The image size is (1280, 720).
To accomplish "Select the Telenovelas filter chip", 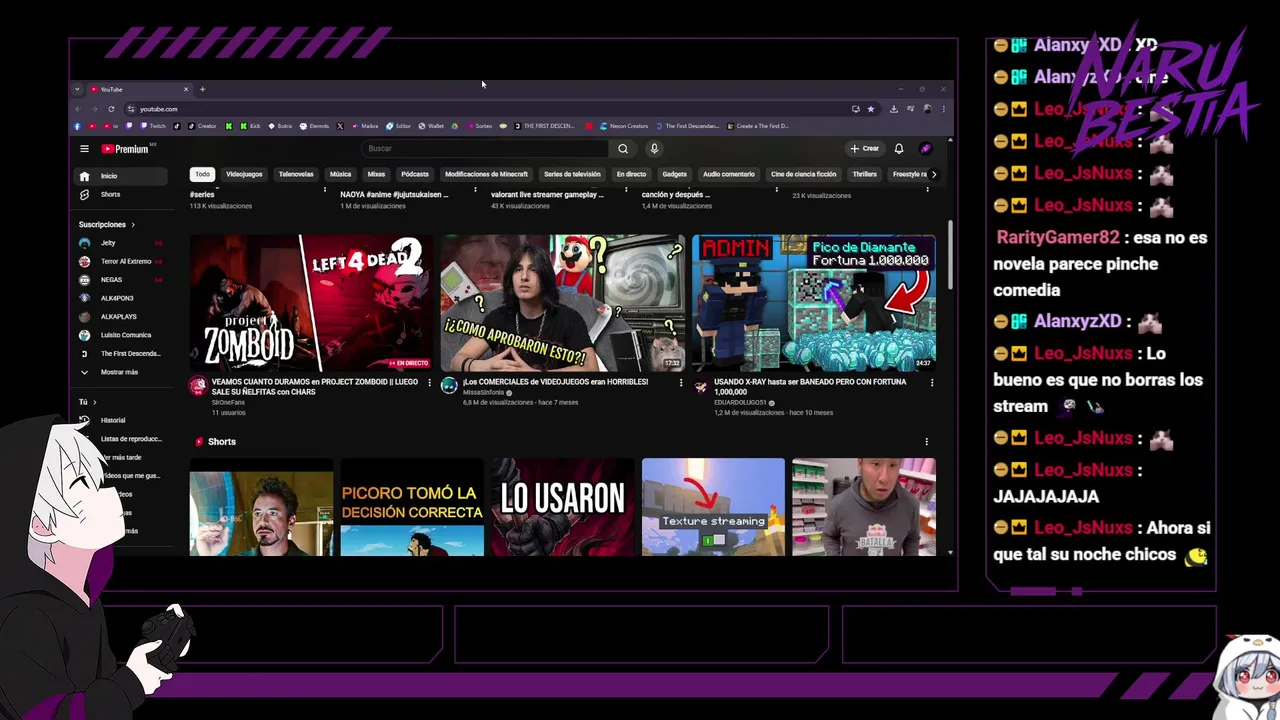I will pos(296,174).
